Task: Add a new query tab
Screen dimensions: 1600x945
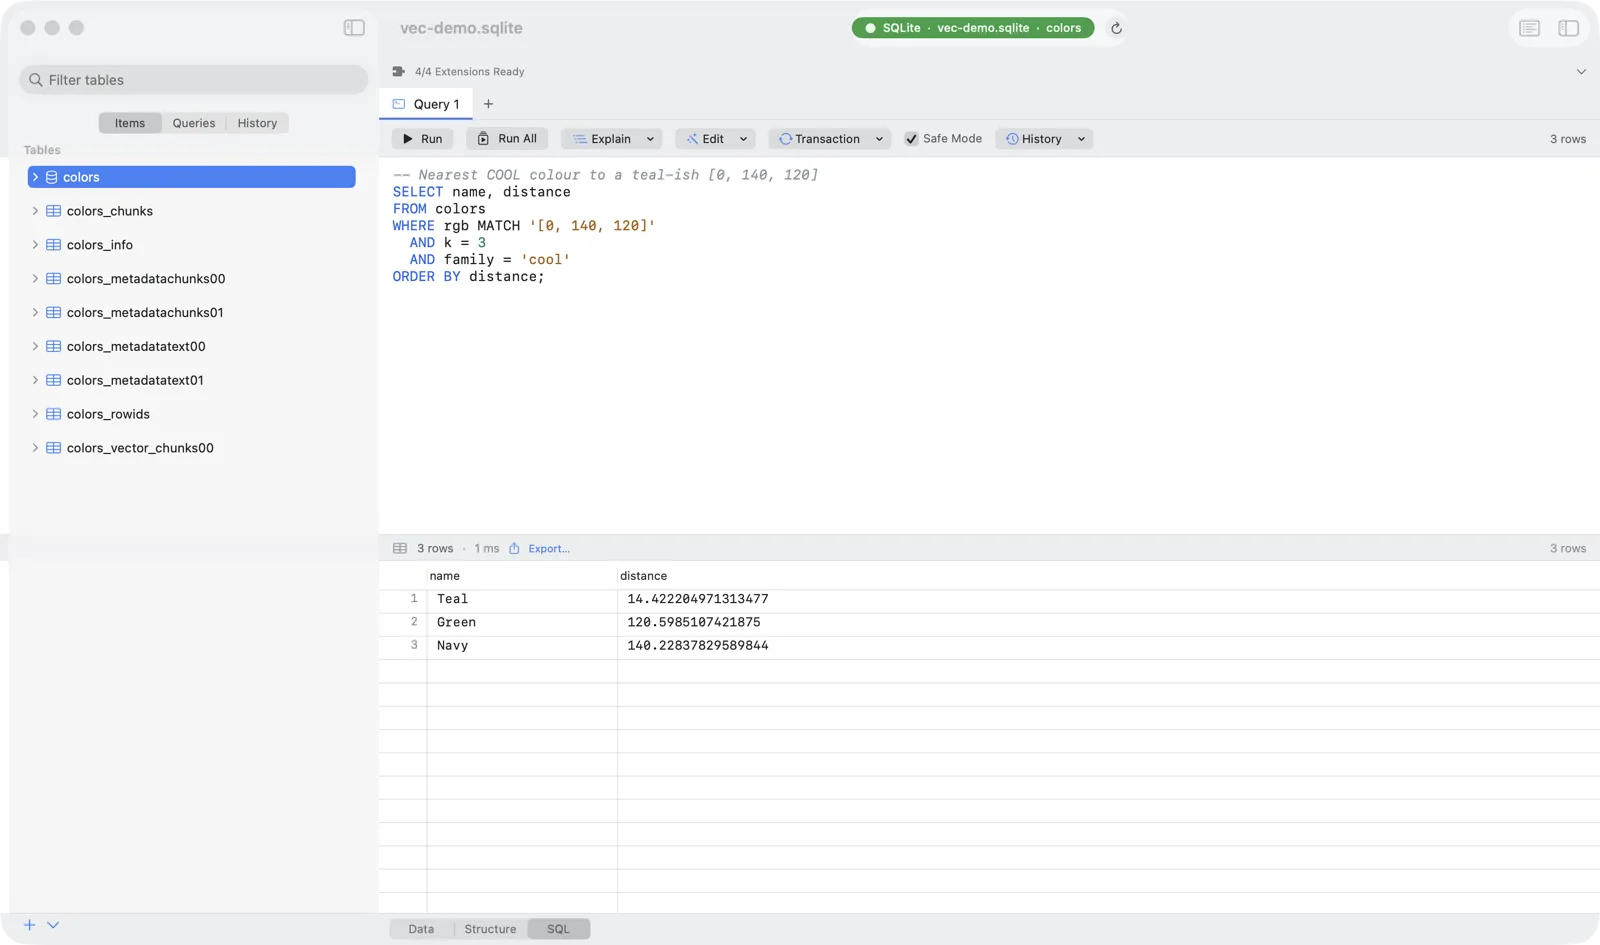Action: (488, 104)
